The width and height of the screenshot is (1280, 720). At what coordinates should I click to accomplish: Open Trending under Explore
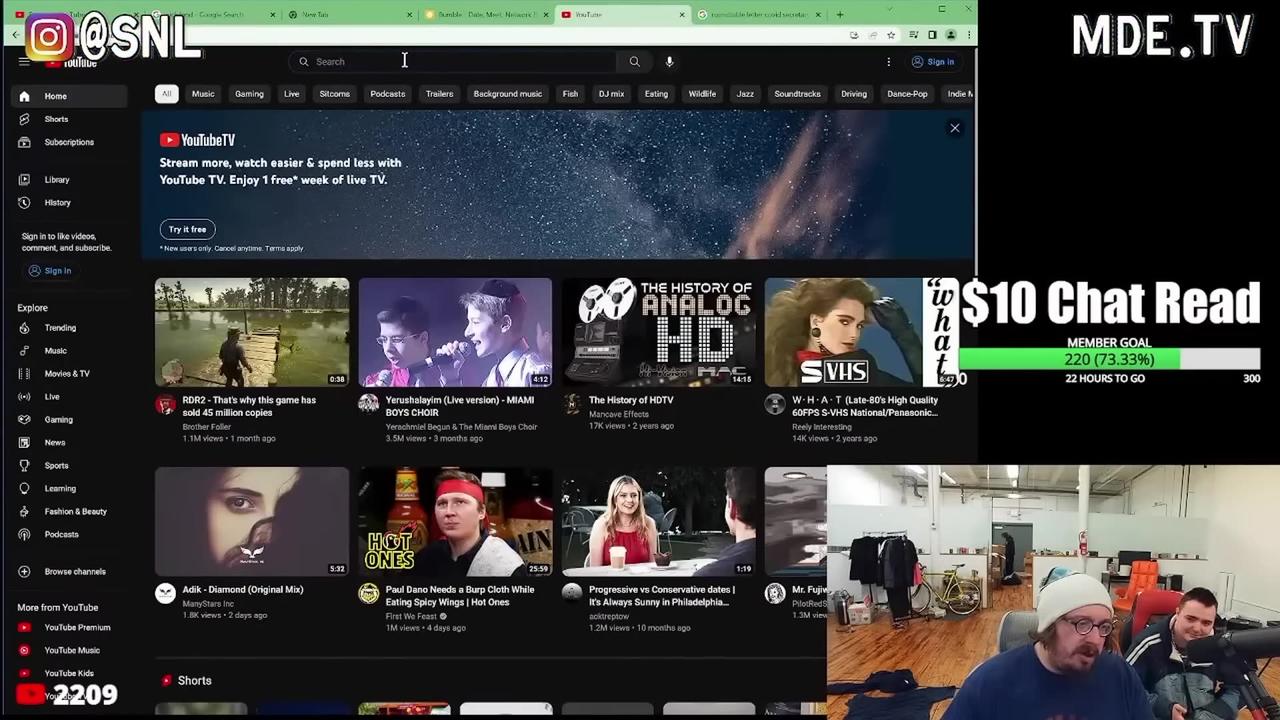click(x=60, y=327)
